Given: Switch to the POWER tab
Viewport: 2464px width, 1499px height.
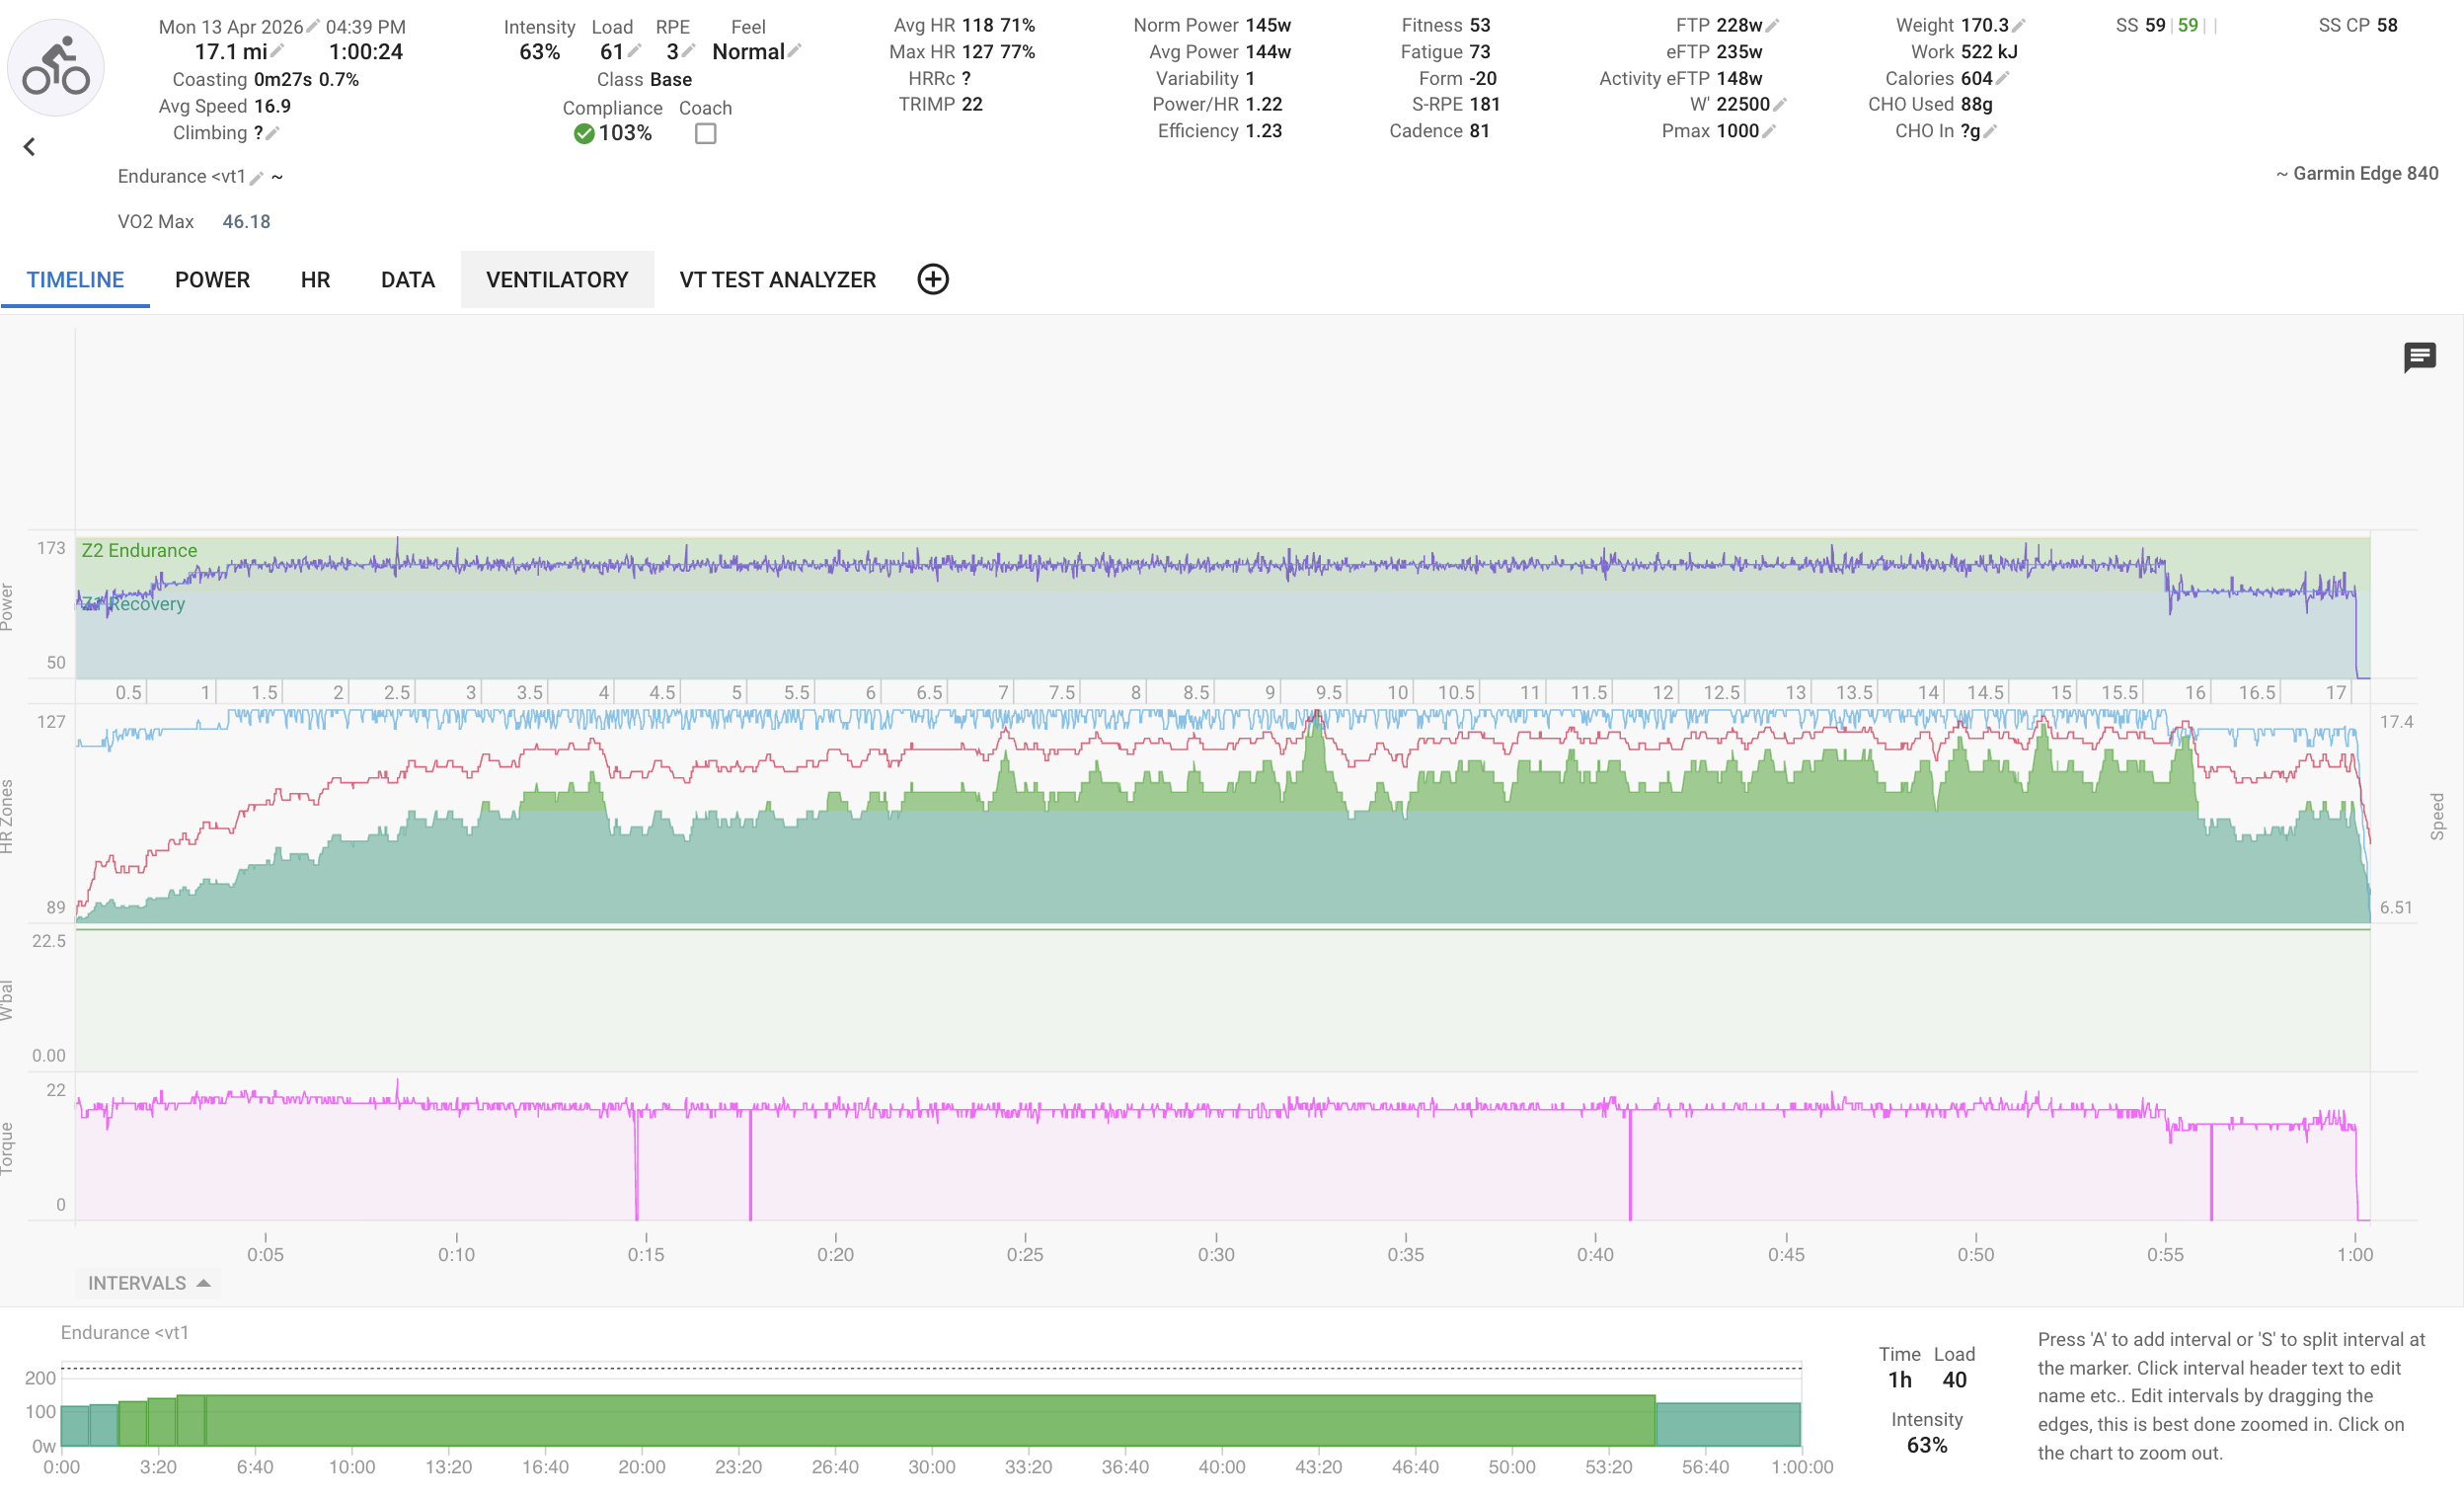Looking at the screenshot, I should click(212, 280).
